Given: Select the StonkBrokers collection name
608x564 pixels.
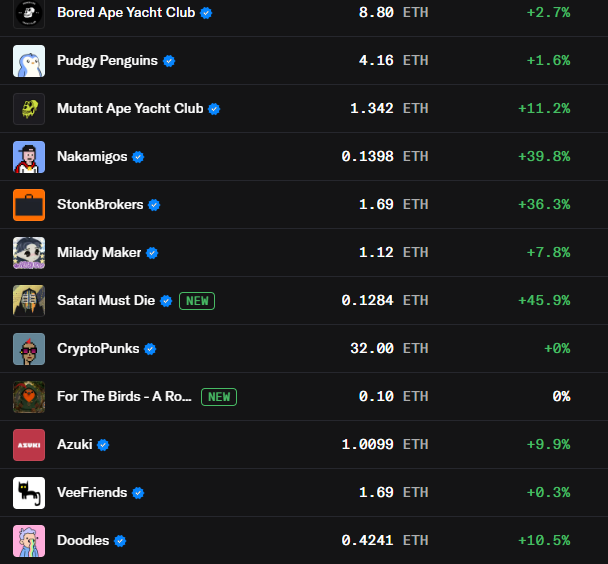Looking at the screenshot, I should click(x=100, y=205).
